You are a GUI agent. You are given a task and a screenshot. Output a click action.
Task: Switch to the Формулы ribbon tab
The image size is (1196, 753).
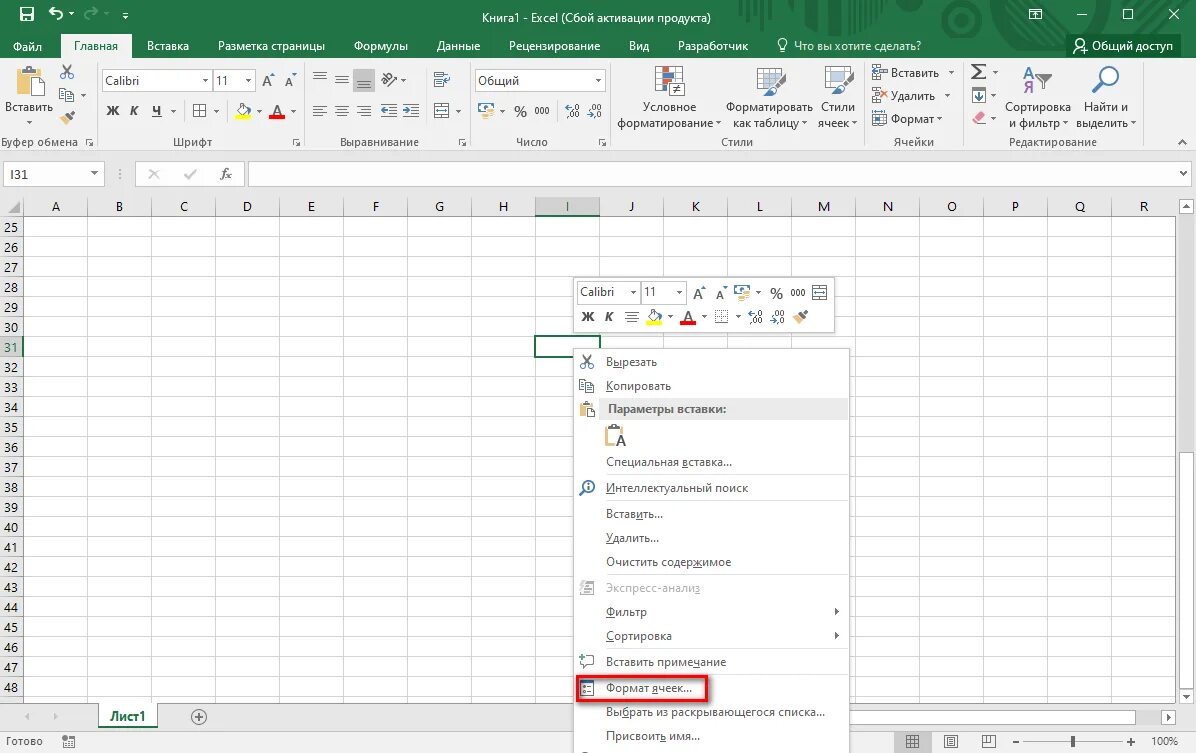(381, 46)
